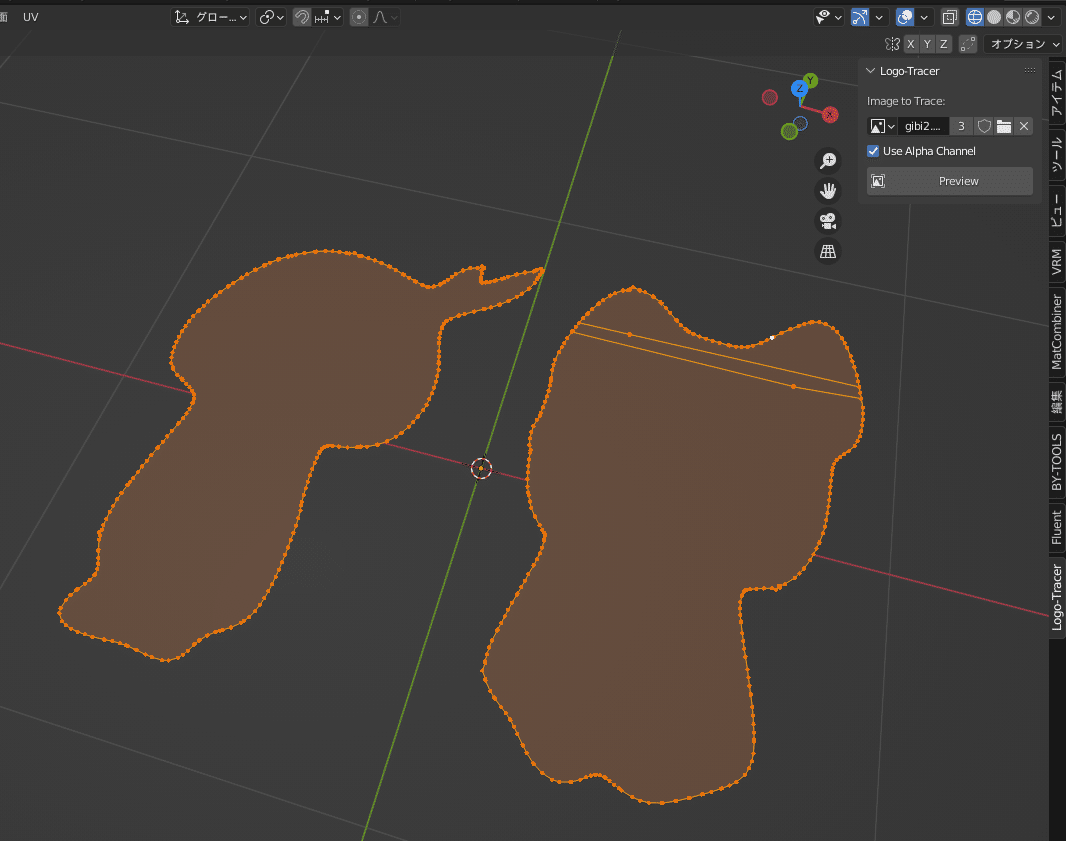Unlink the image with X button
The image size is (1066, 841).
pyautogui.click(x=1024, y=126)
